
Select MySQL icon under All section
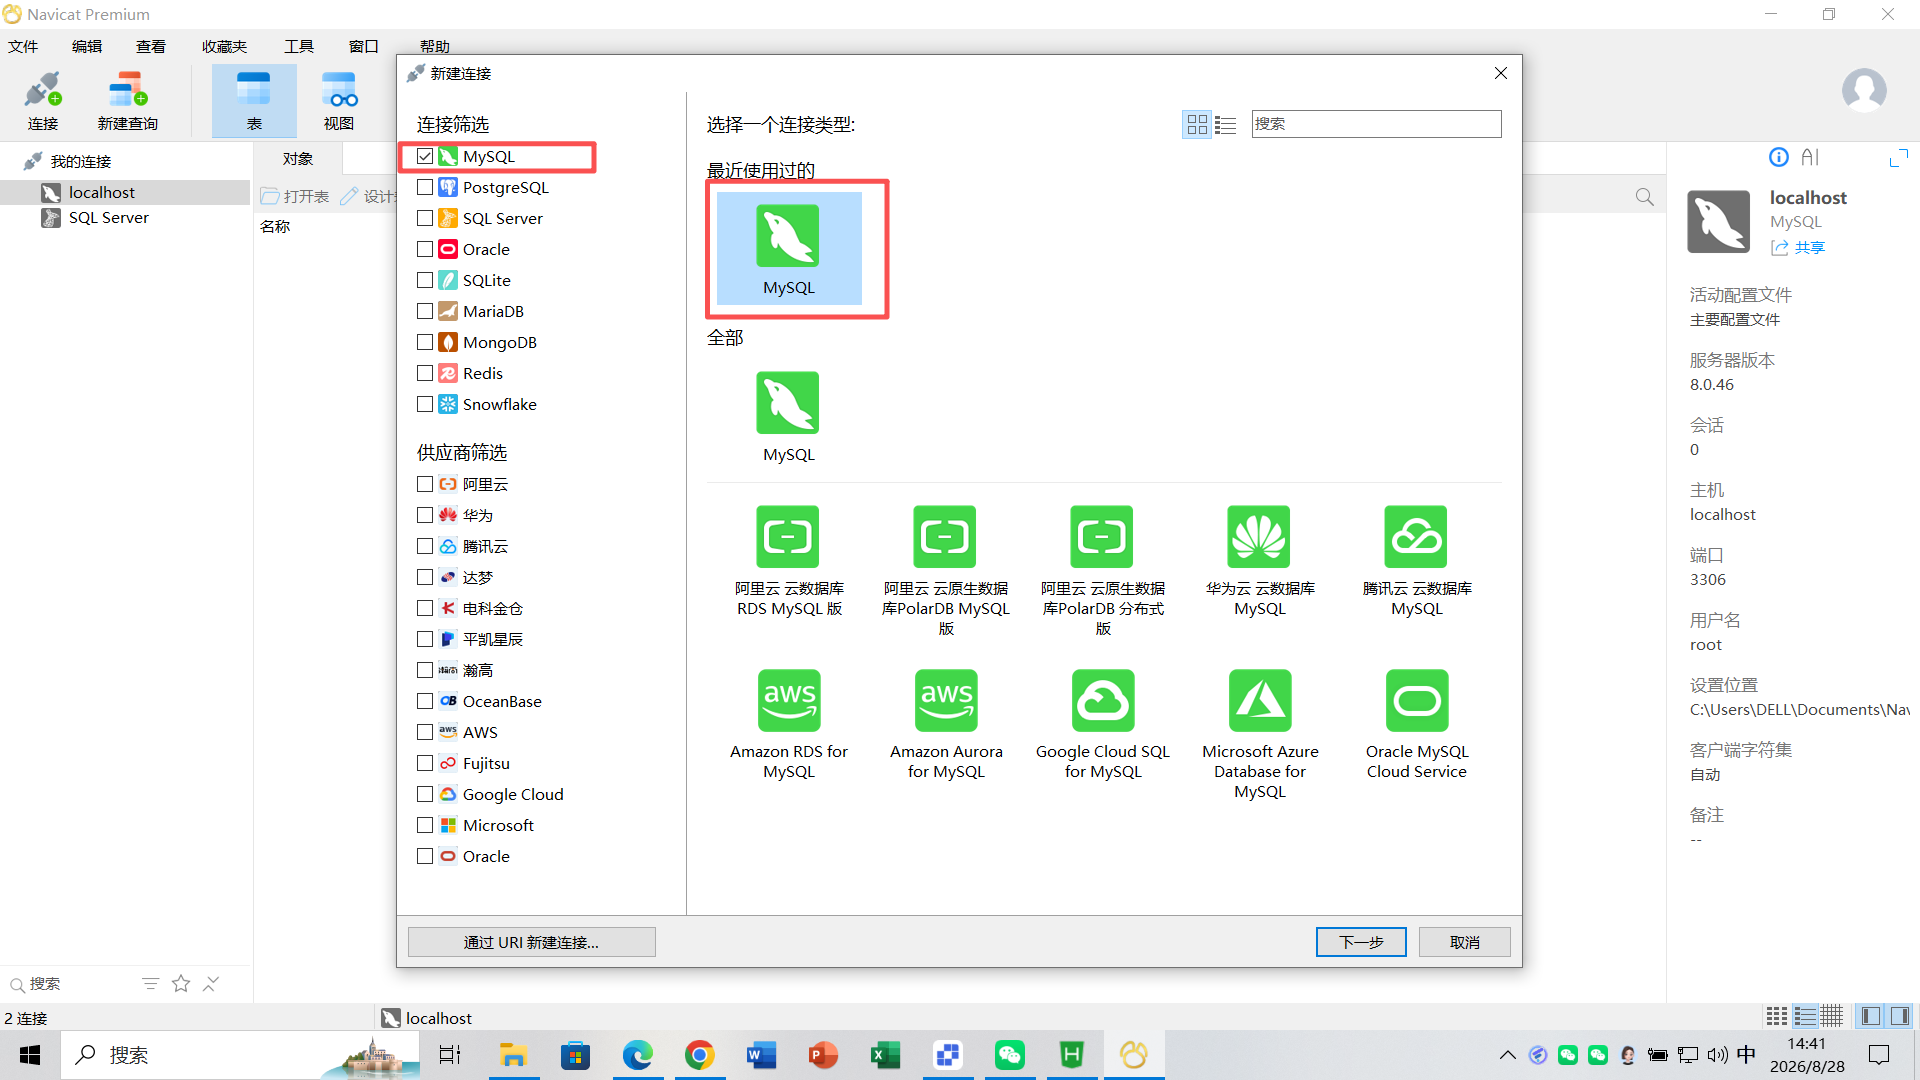click(788, 417)
